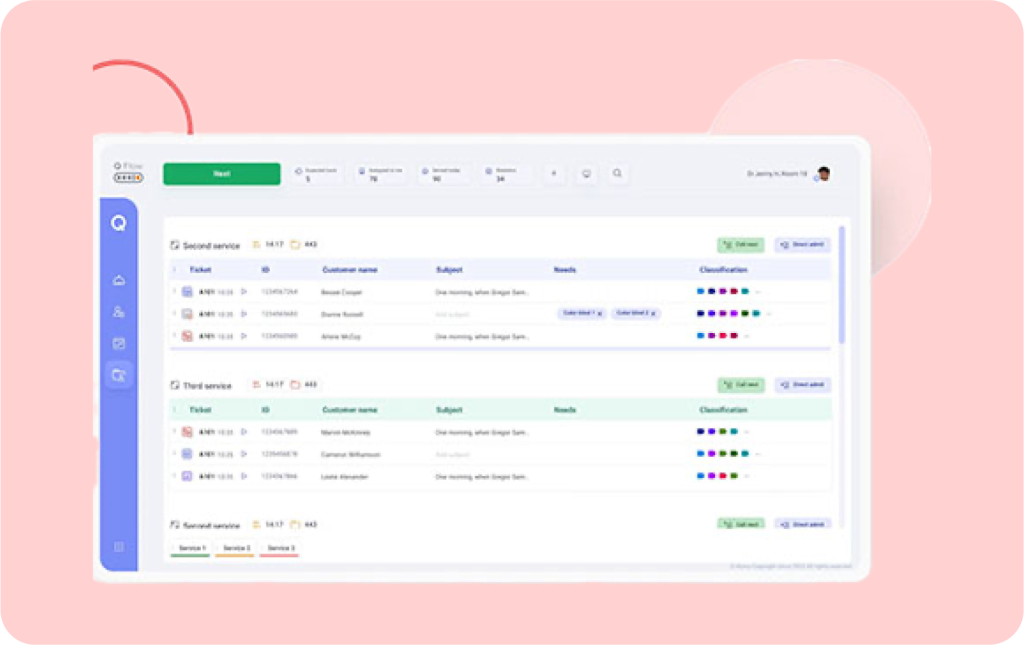Open the Home icon in left sidebar

tap(119, 280)
